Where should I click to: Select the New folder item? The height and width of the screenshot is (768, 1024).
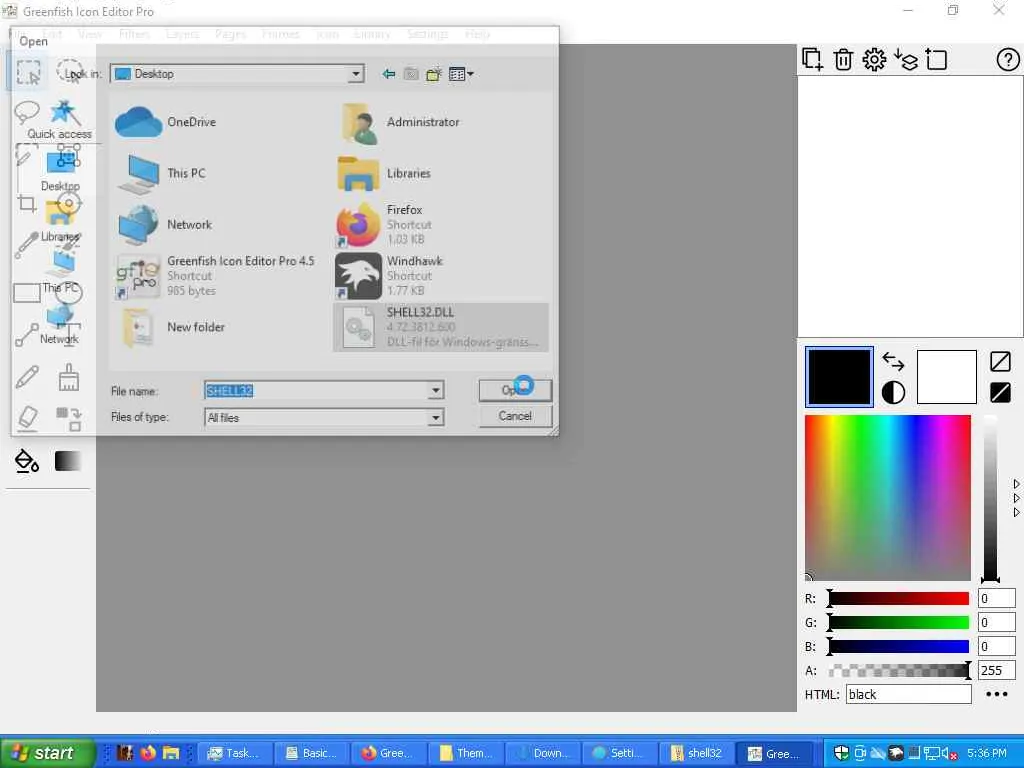click(x=173, y=327)
